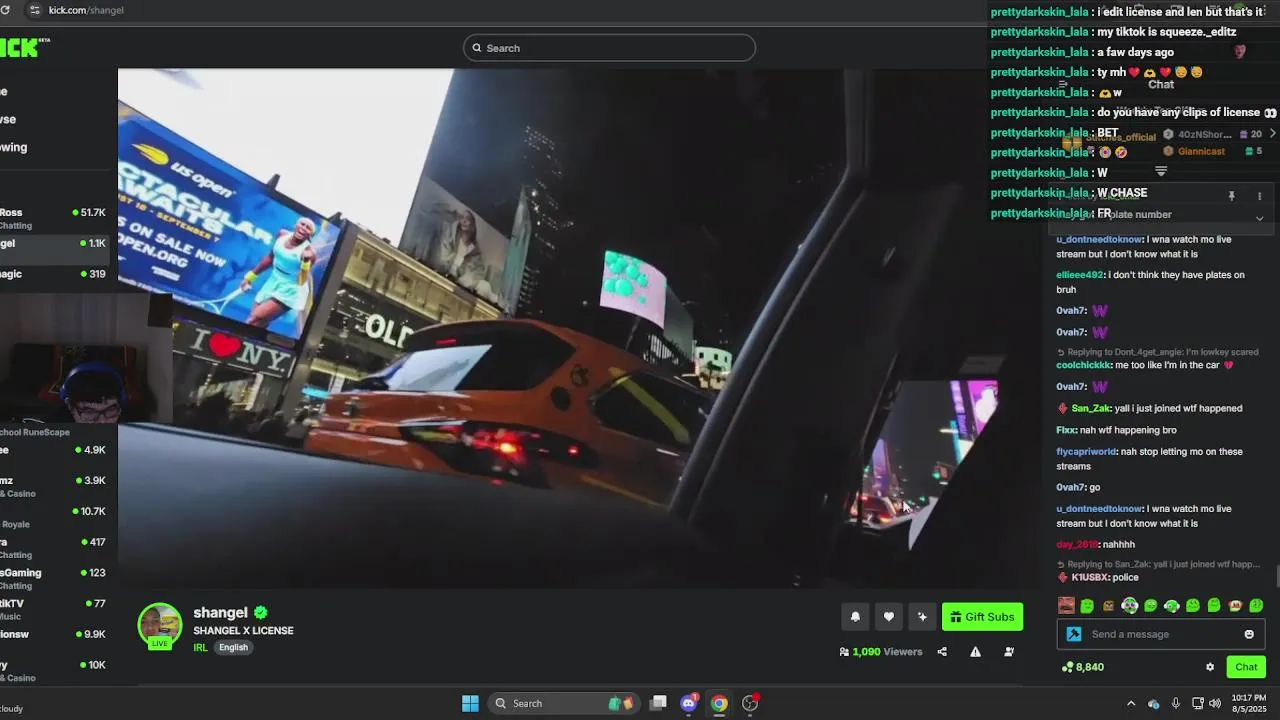The height and width of the screenshot is (720, 1280).
Task: Click the English language tag
Action: click(x=233, y=647)
